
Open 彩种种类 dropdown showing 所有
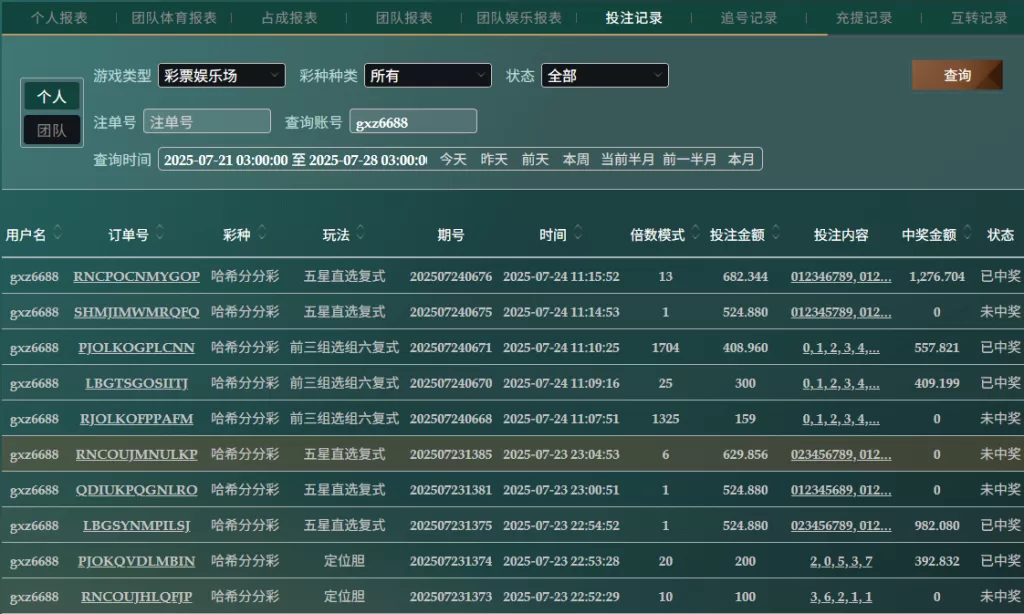[428, 76]
